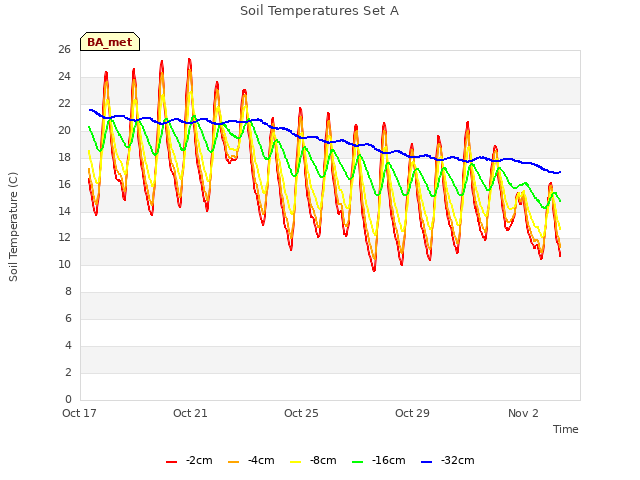
Task: Click the Oct 21 x-axis tick label
Action: click(190, 413)
